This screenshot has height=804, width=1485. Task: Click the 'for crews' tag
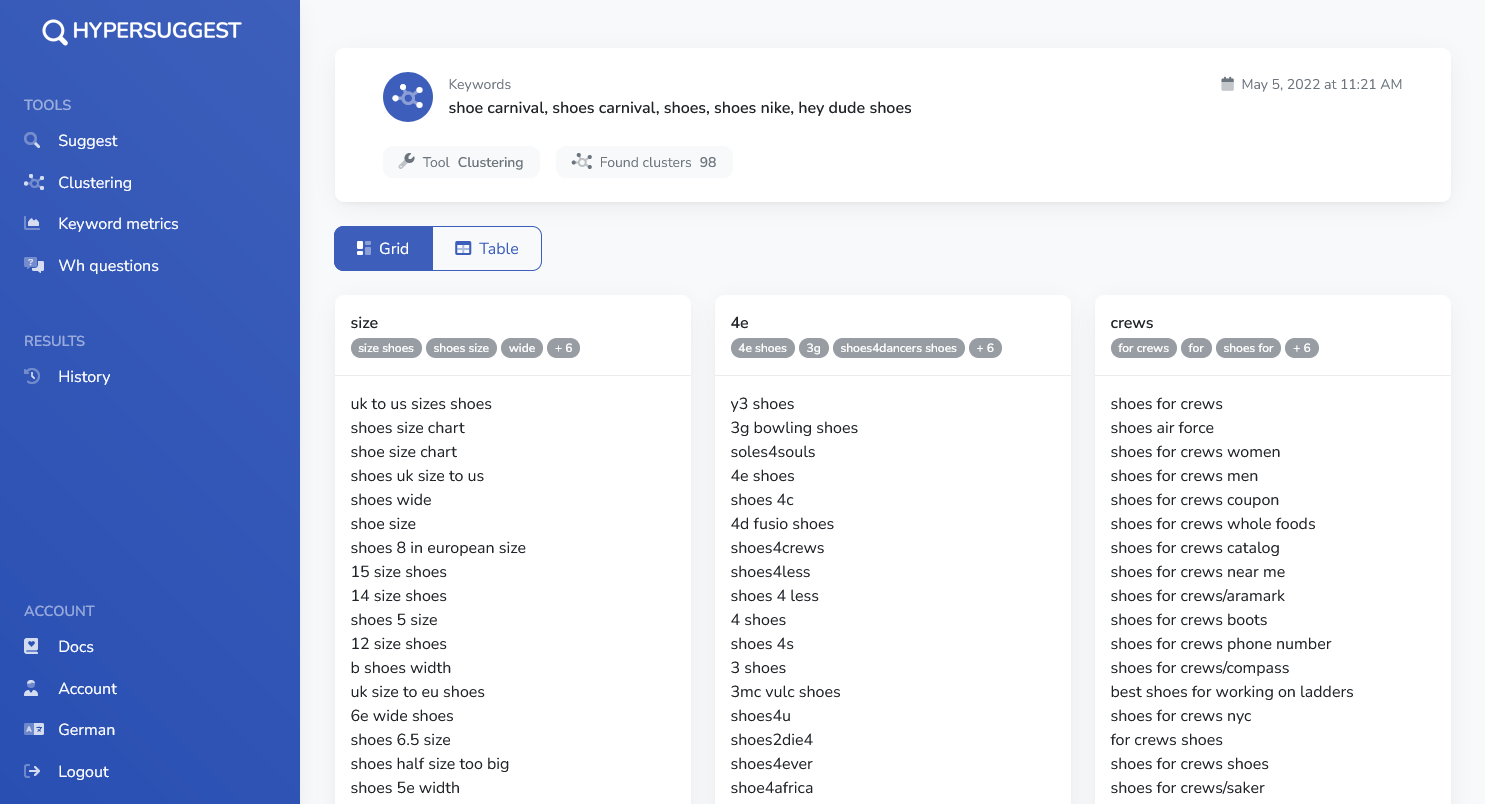coord(1144,348)
